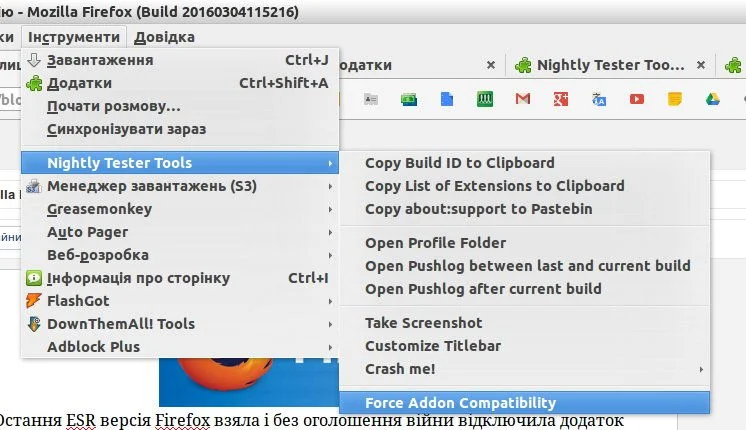Image resolution: width=746 pixels, height=430 pixels.
Task: Choose Open Profile Folder
Action: click(x=524, y=243)
